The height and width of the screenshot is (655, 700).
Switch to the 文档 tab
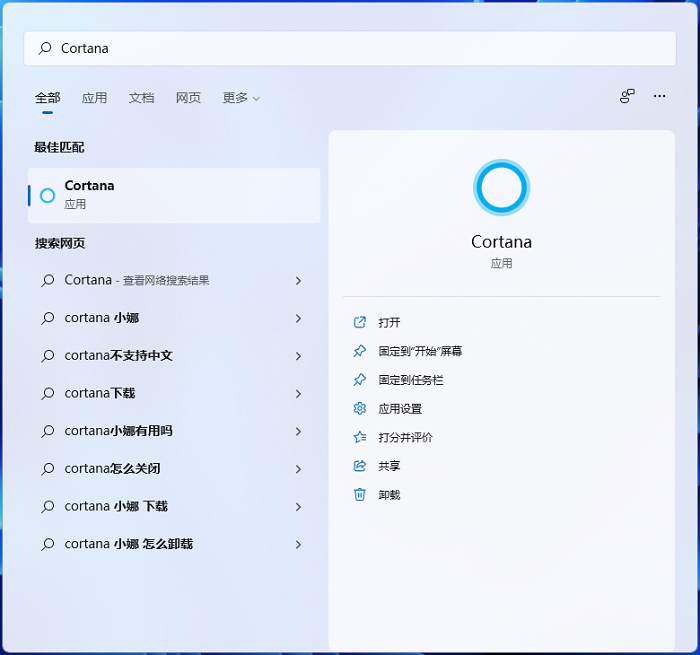click(x=142, y=98)
